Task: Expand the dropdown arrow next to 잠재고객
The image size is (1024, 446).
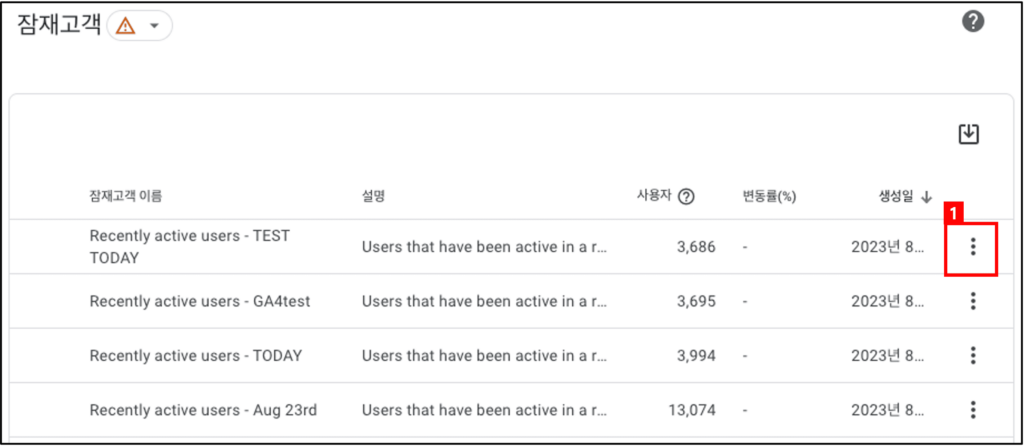Action: 154,26
